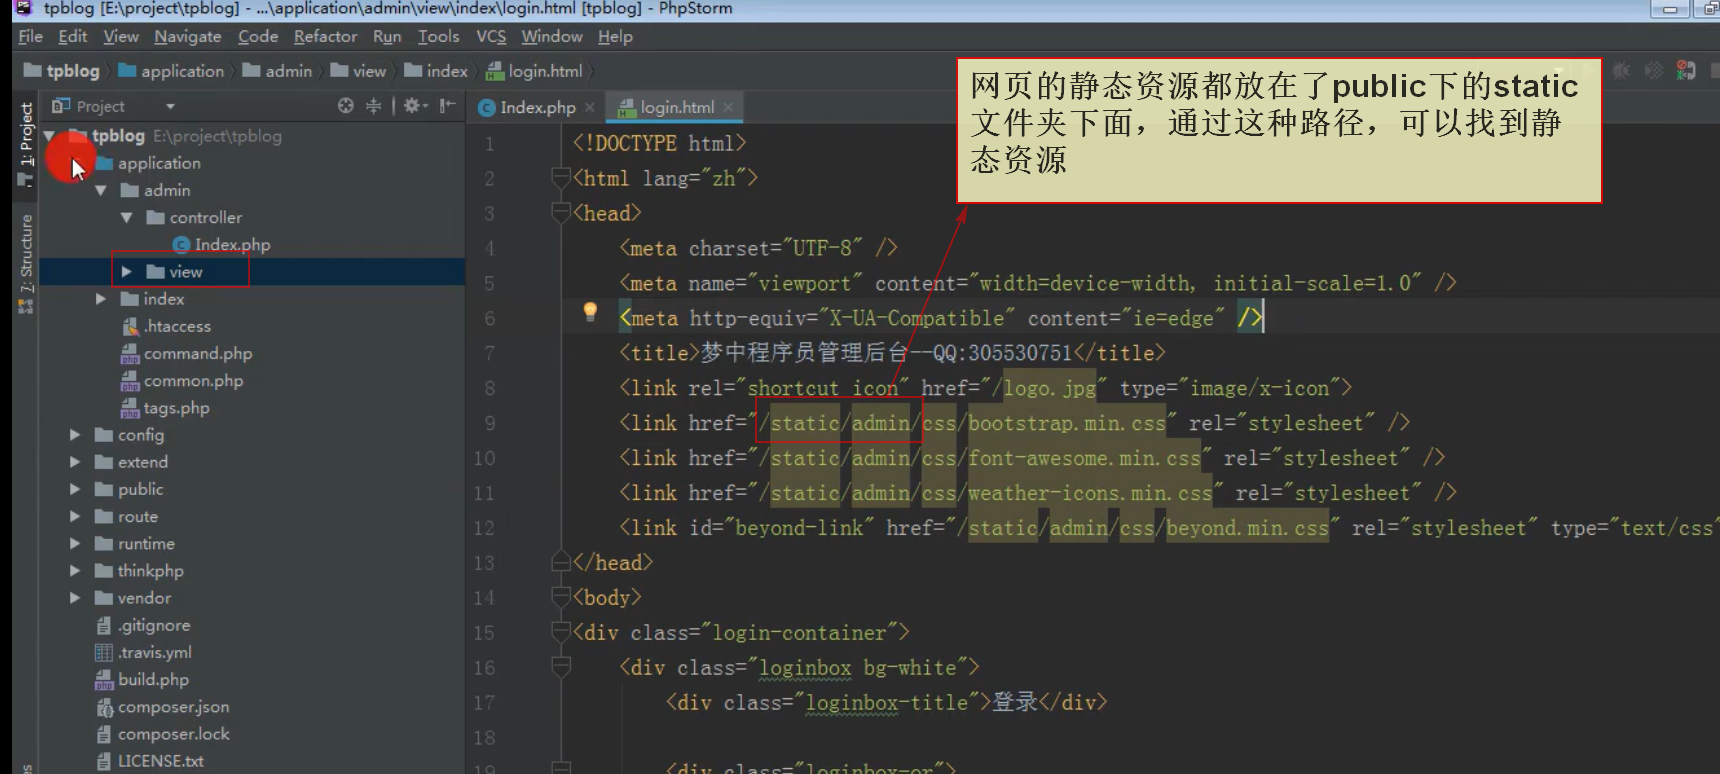Collapse the admin folder
The image size is (1720, 774).
coord(100,190)
